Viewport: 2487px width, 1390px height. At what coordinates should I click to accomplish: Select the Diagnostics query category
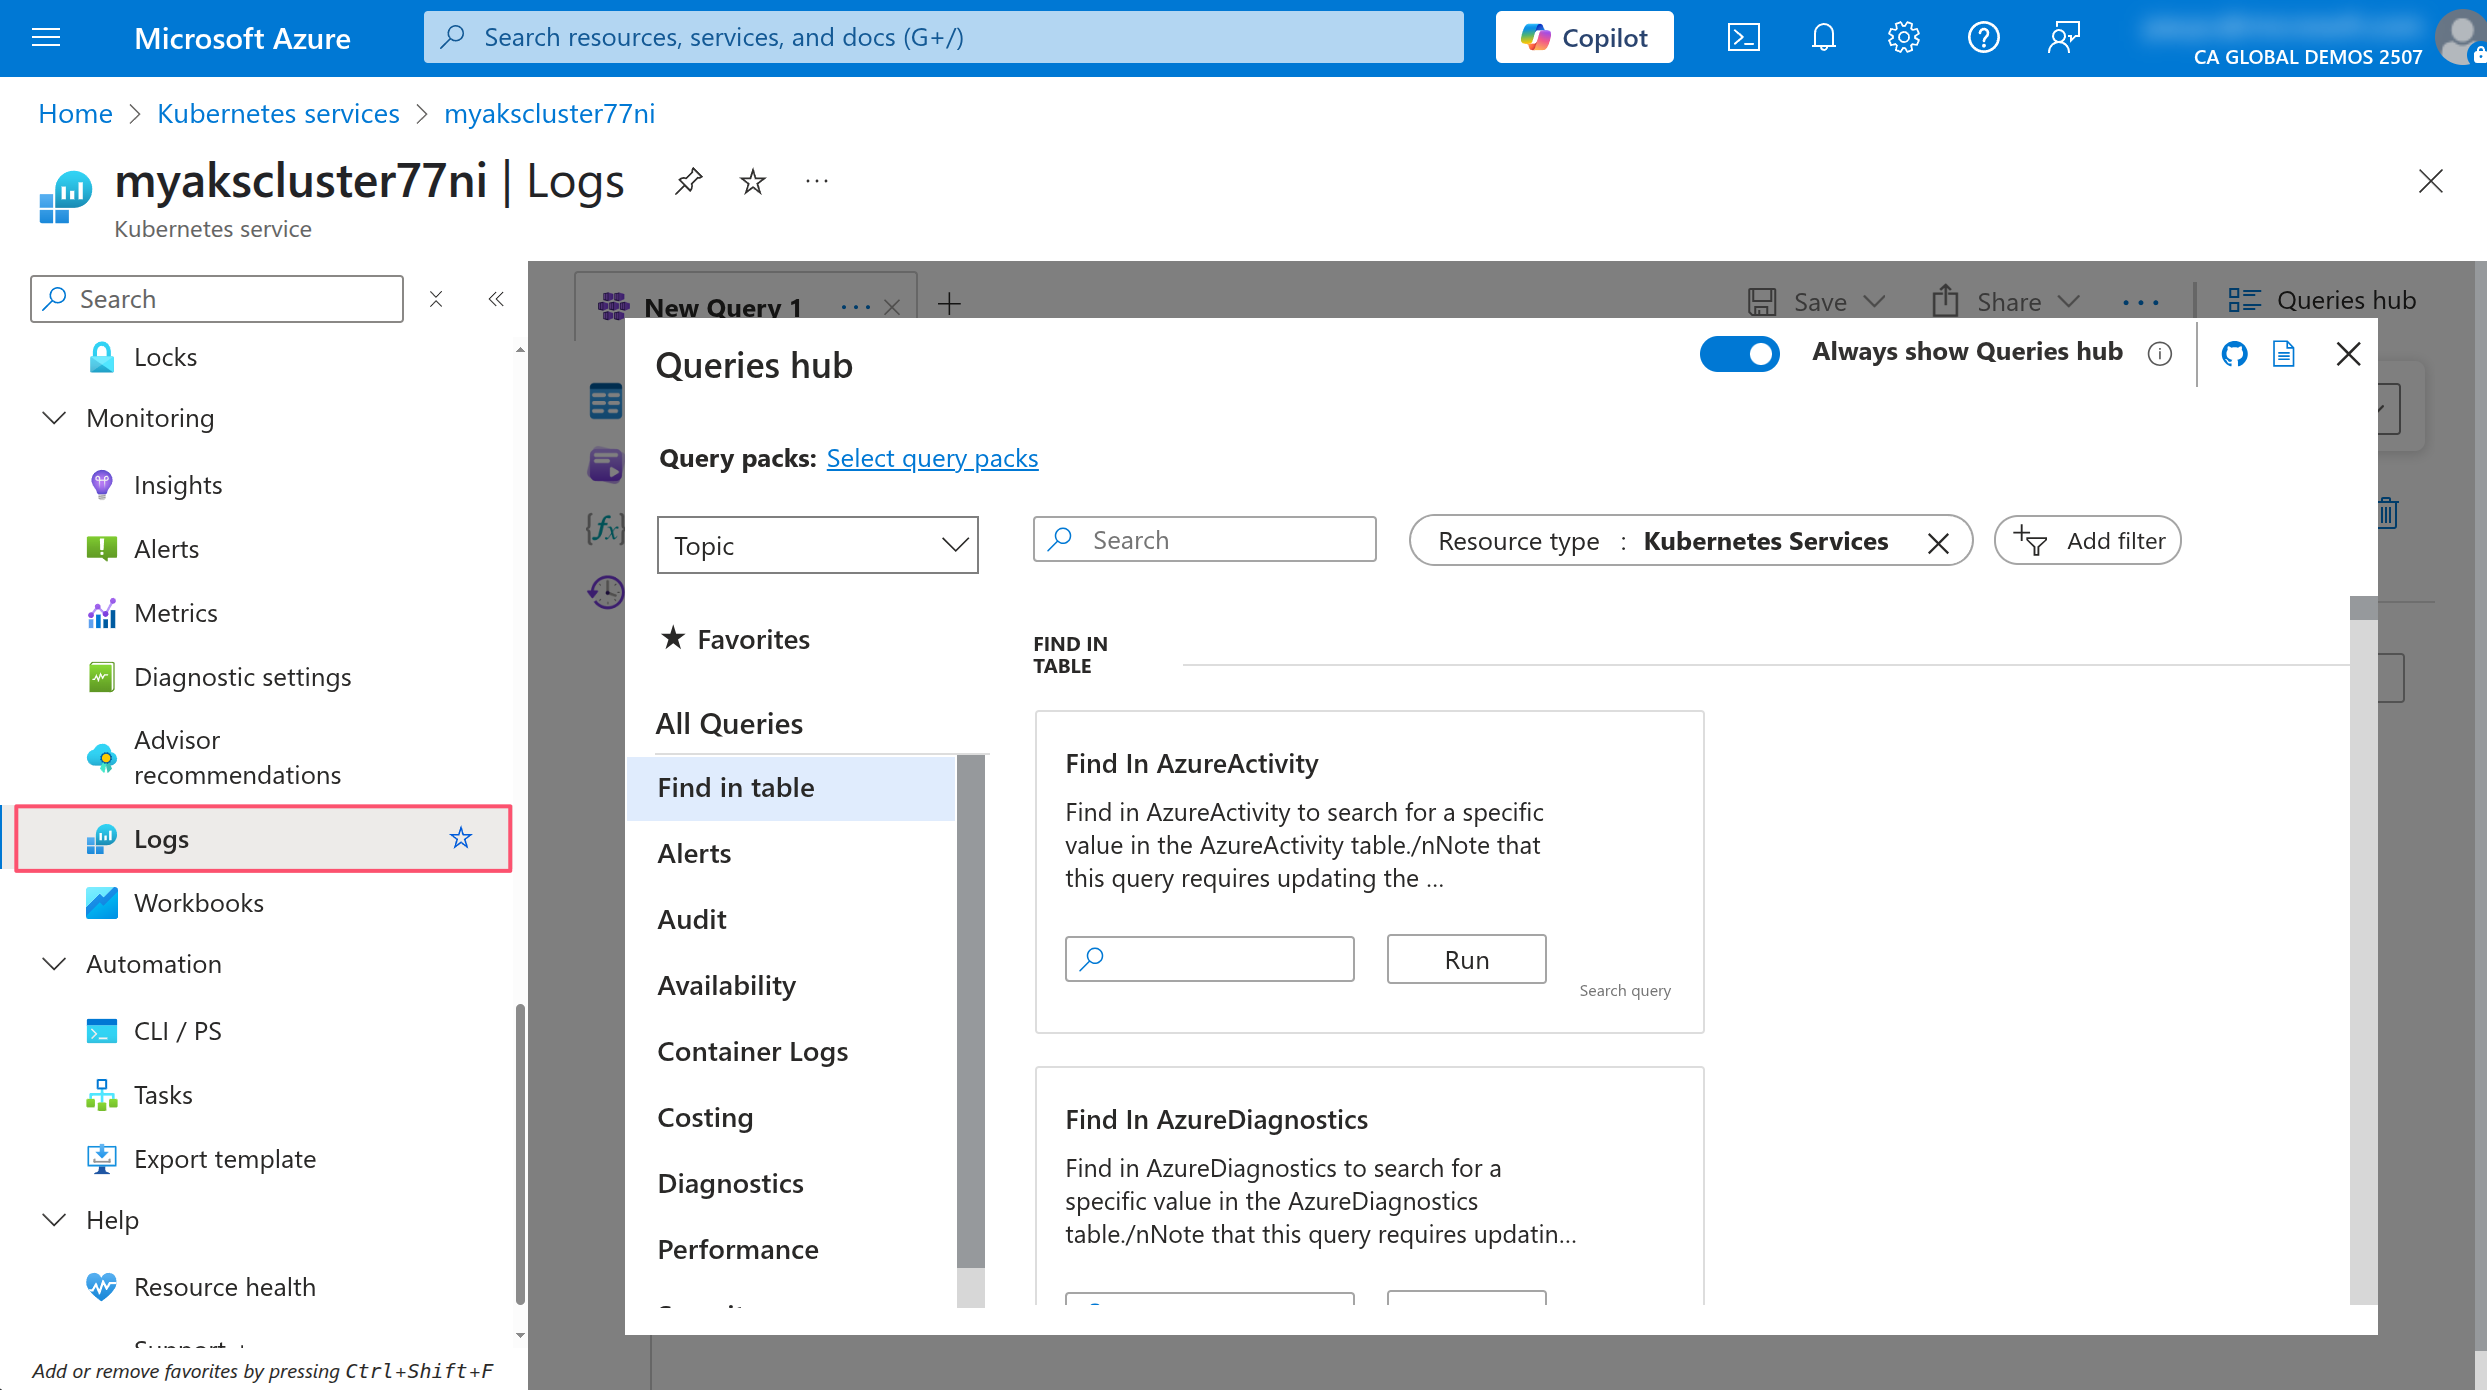tap(730, 1183)
